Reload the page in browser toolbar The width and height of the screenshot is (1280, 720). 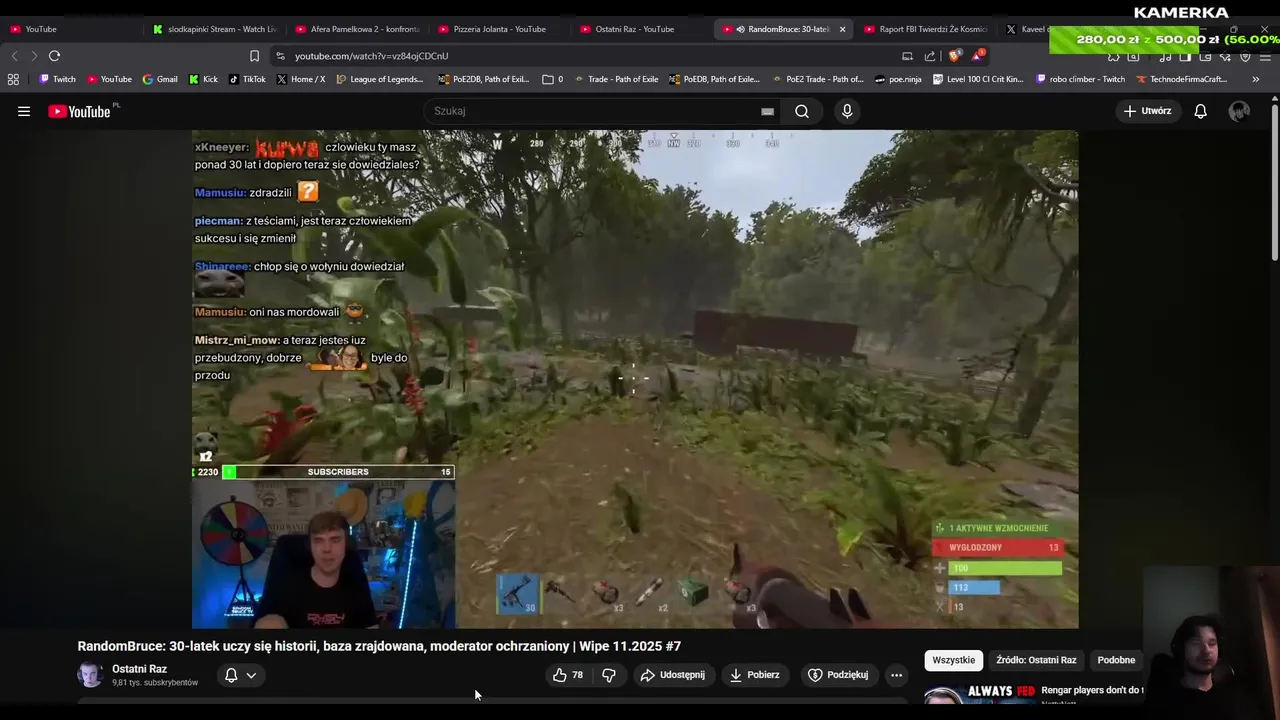(54, 56)
